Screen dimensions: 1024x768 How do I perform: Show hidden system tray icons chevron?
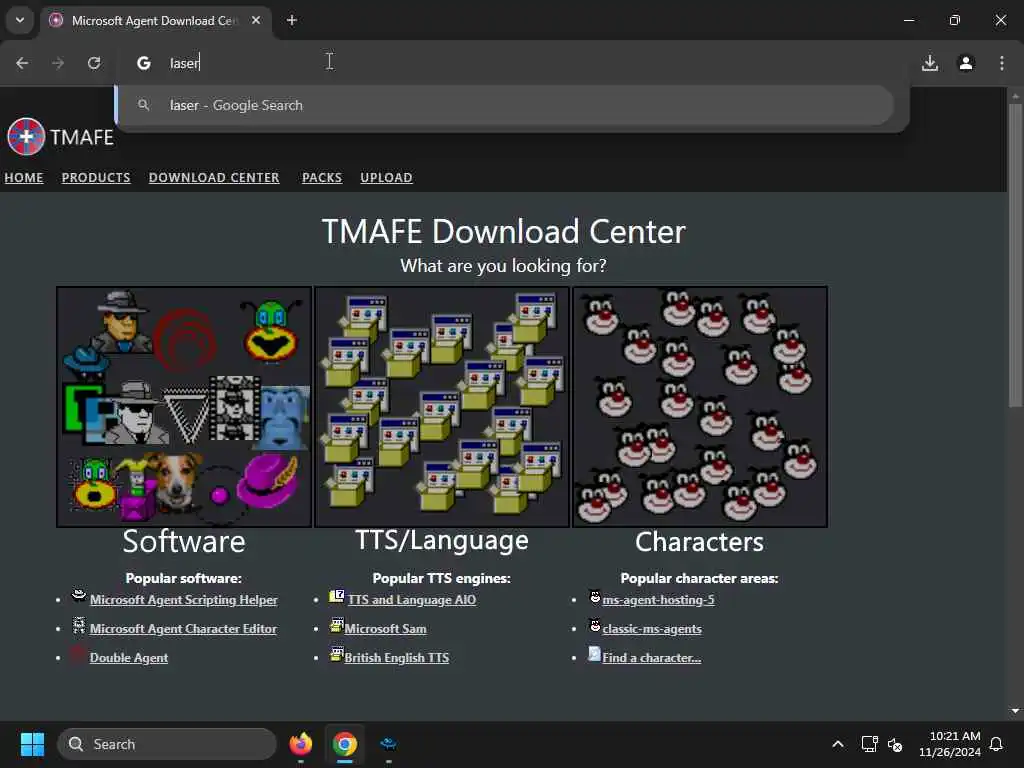[x=838, y=744]
